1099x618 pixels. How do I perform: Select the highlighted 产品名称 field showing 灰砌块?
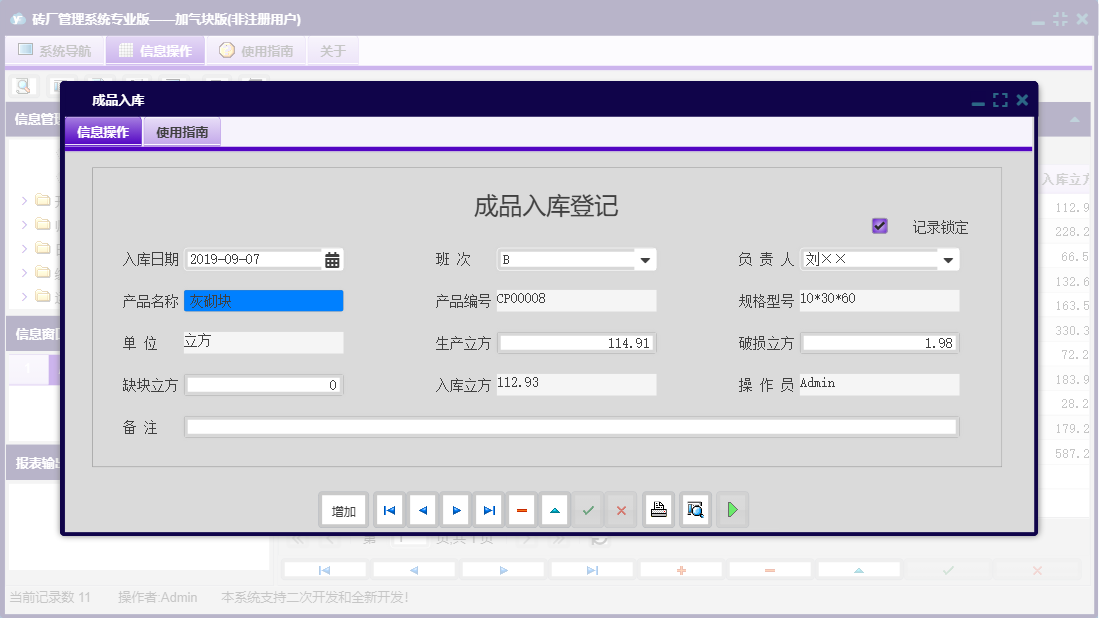(x=263, y=300)
